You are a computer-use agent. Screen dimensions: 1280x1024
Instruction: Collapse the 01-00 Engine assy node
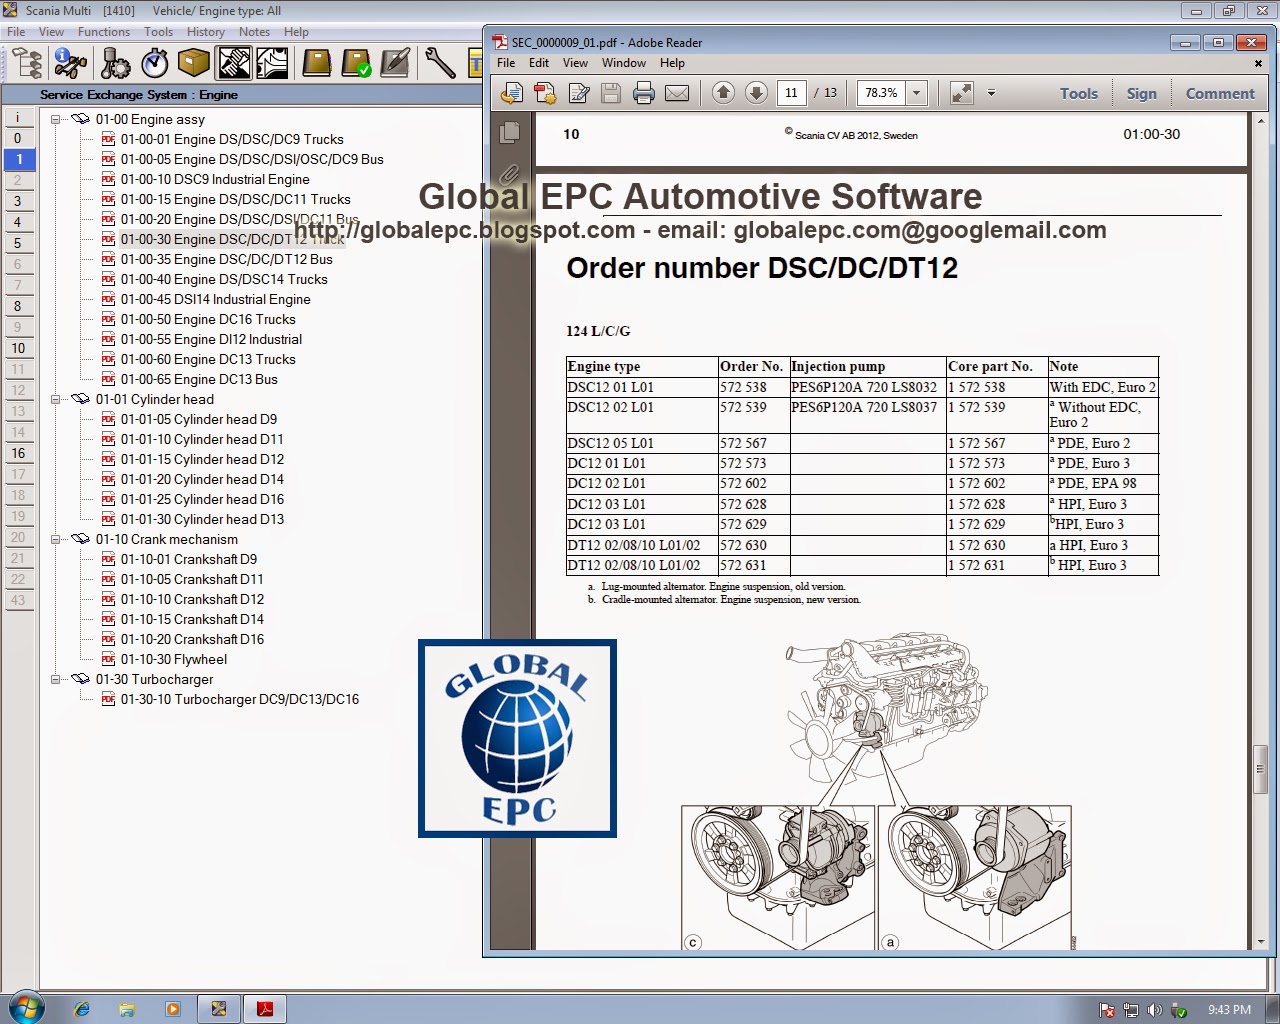pos(56,119)
